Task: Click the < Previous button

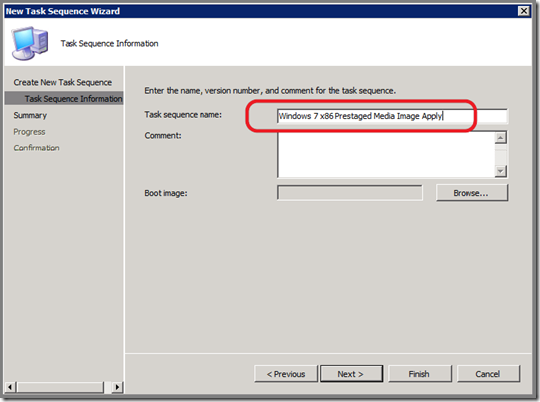Action: 286,374
